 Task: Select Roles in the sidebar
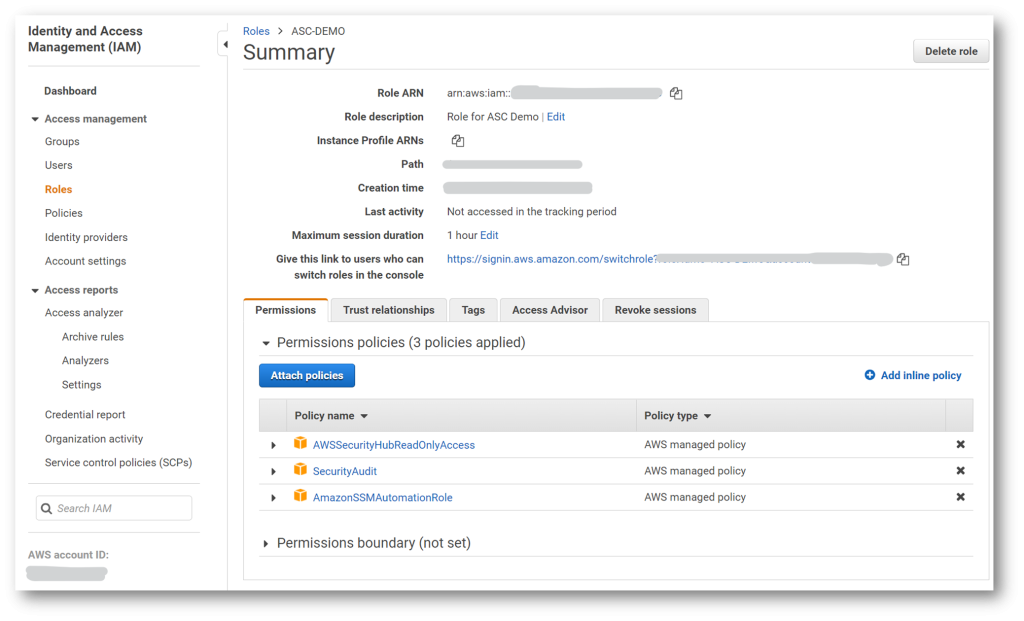tap(59, 189)
